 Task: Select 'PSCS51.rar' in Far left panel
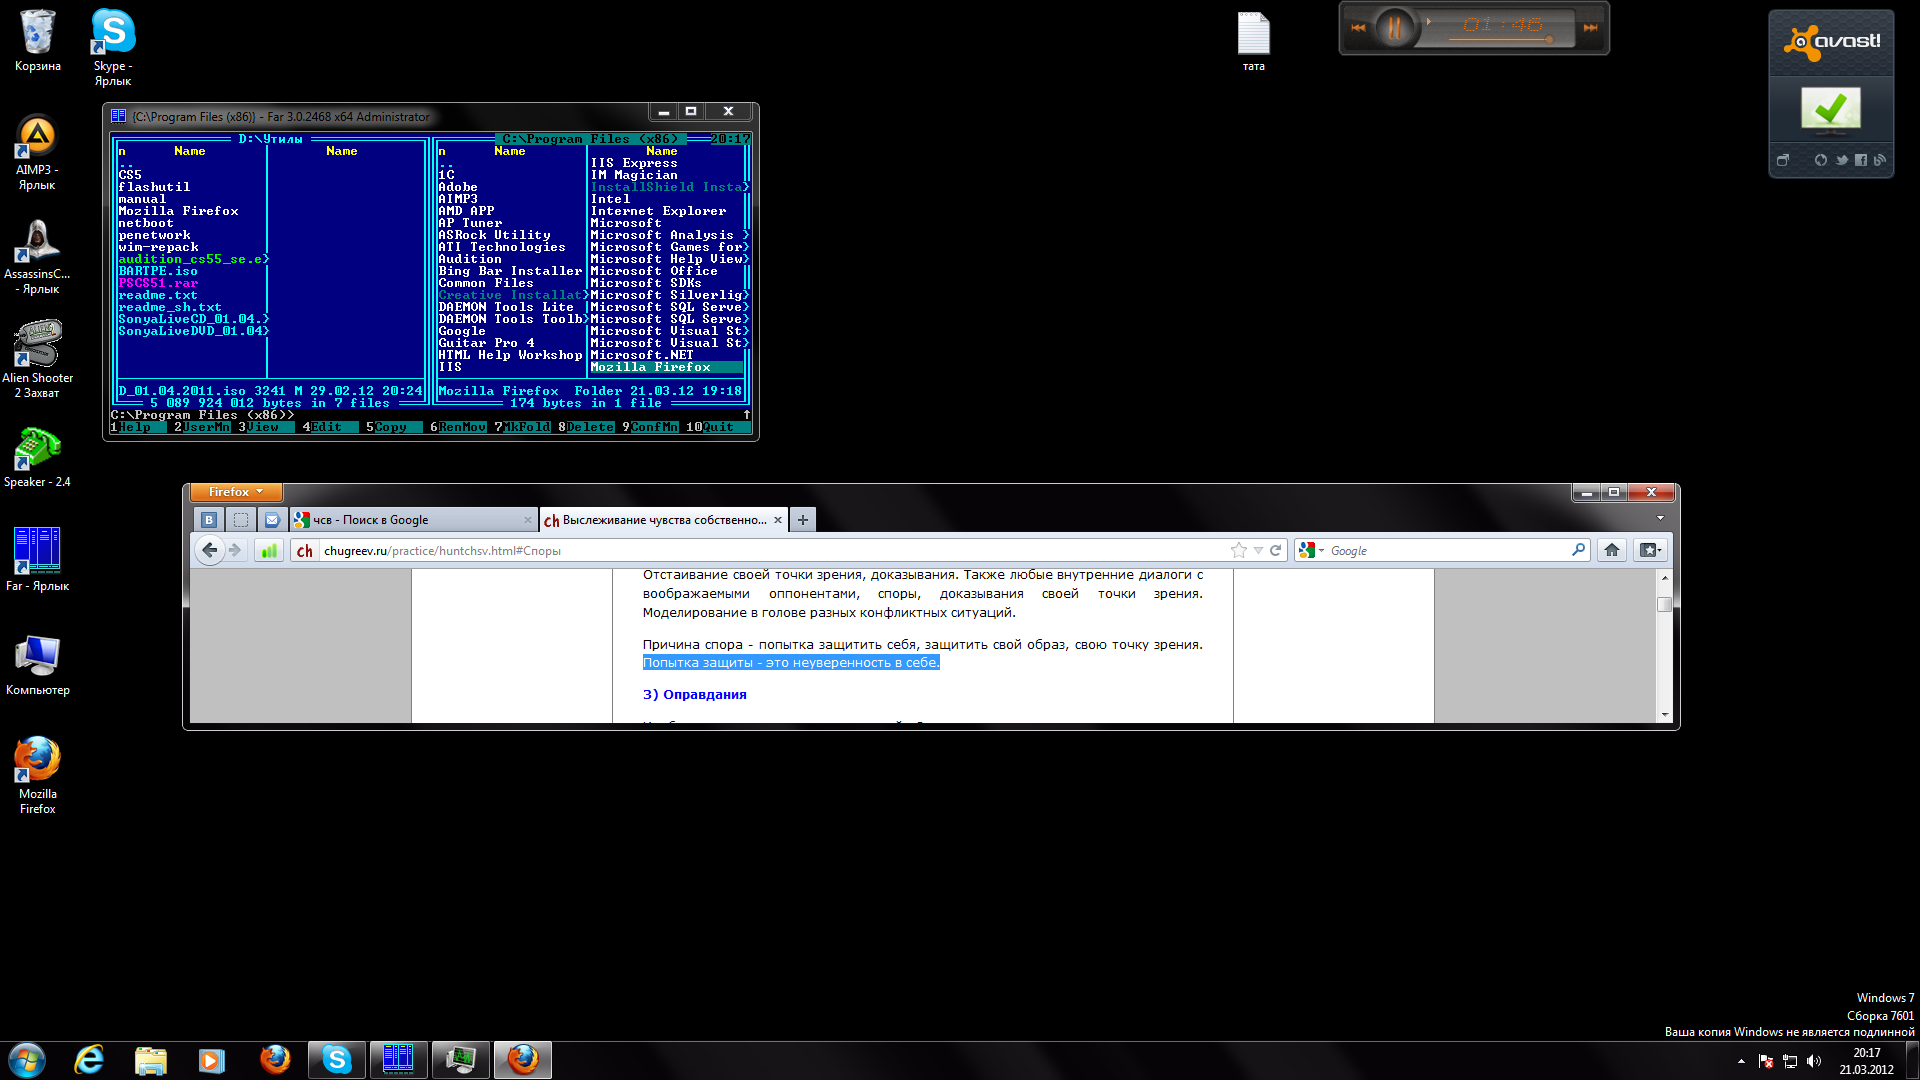[x=158, y=283]
